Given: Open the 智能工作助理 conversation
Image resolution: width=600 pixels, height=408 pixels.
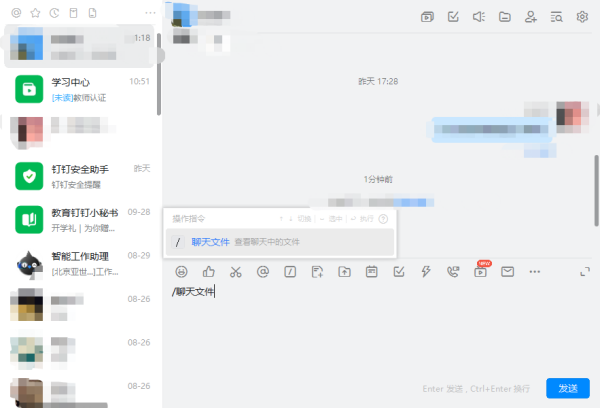Looking at the screenshot, I should [80, 263].
